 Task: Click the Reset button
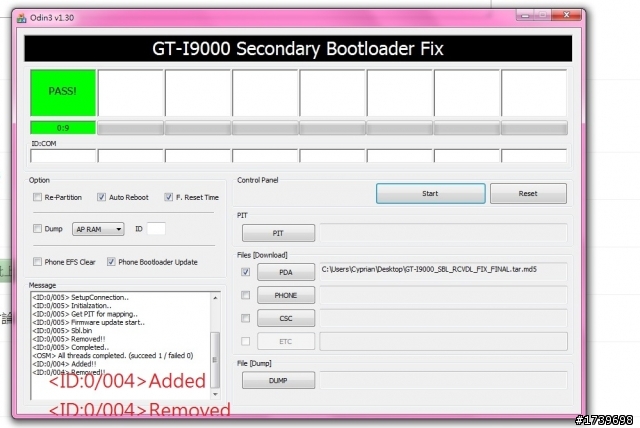(x=528, y=193)
